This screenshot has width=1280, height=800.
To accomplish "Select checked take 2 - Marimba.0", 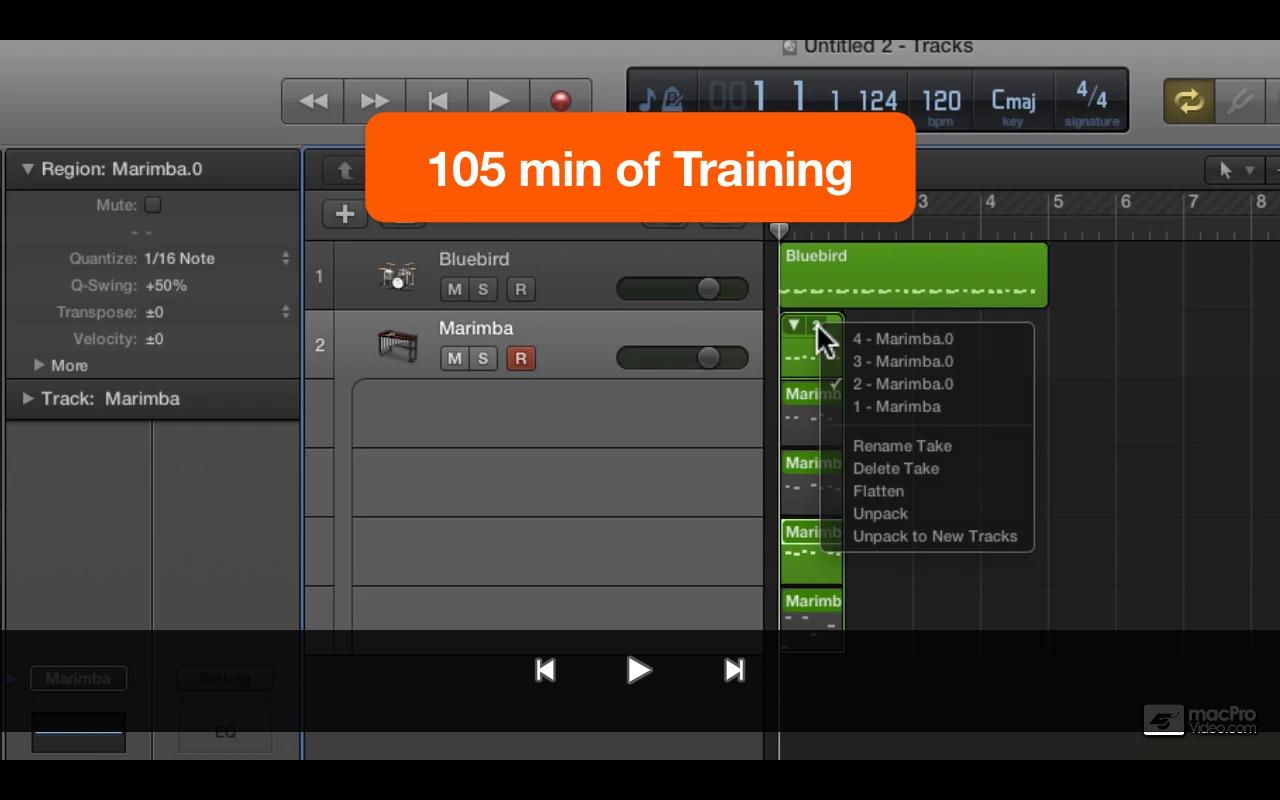I will (903, 384).
